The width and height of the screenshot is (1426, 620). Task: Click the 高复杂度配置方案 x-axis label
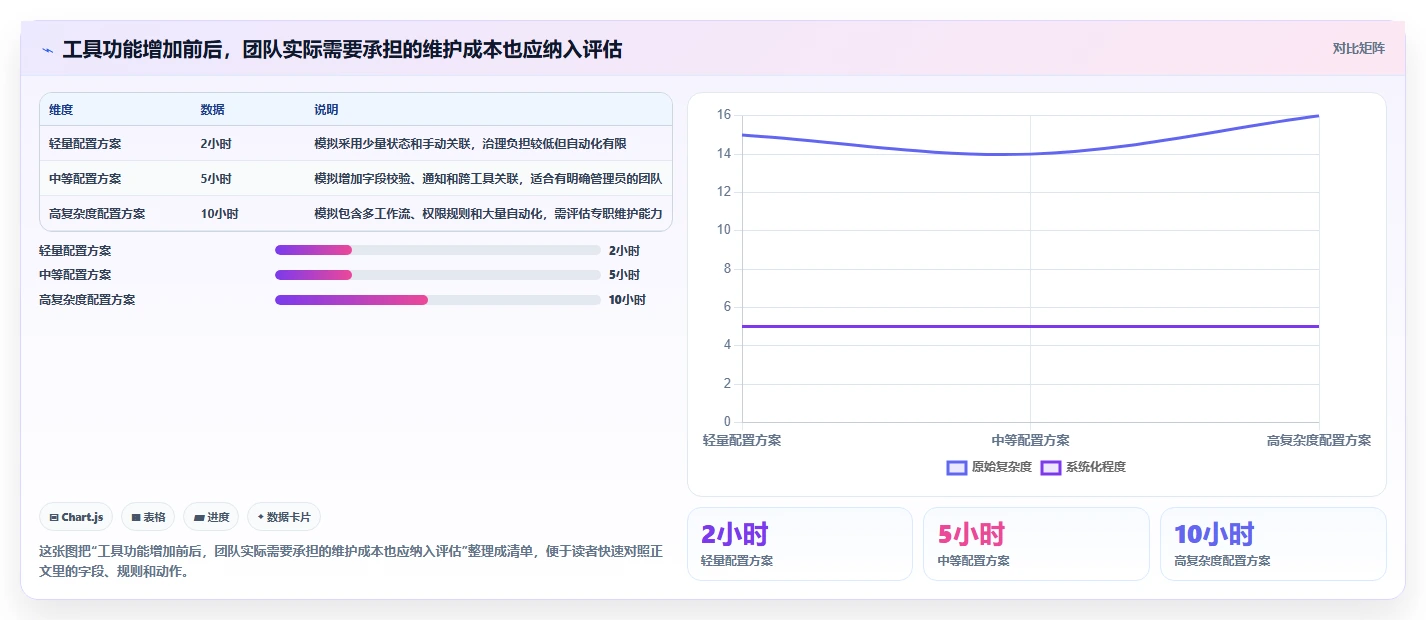(1319, 440)
